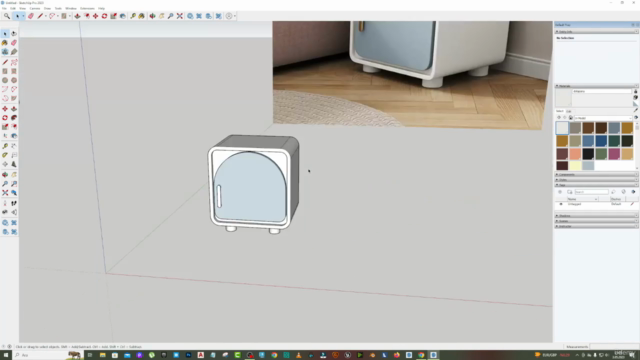Open the In Model materials dropdown
The image size is (640, 360).
pos(602,118)
